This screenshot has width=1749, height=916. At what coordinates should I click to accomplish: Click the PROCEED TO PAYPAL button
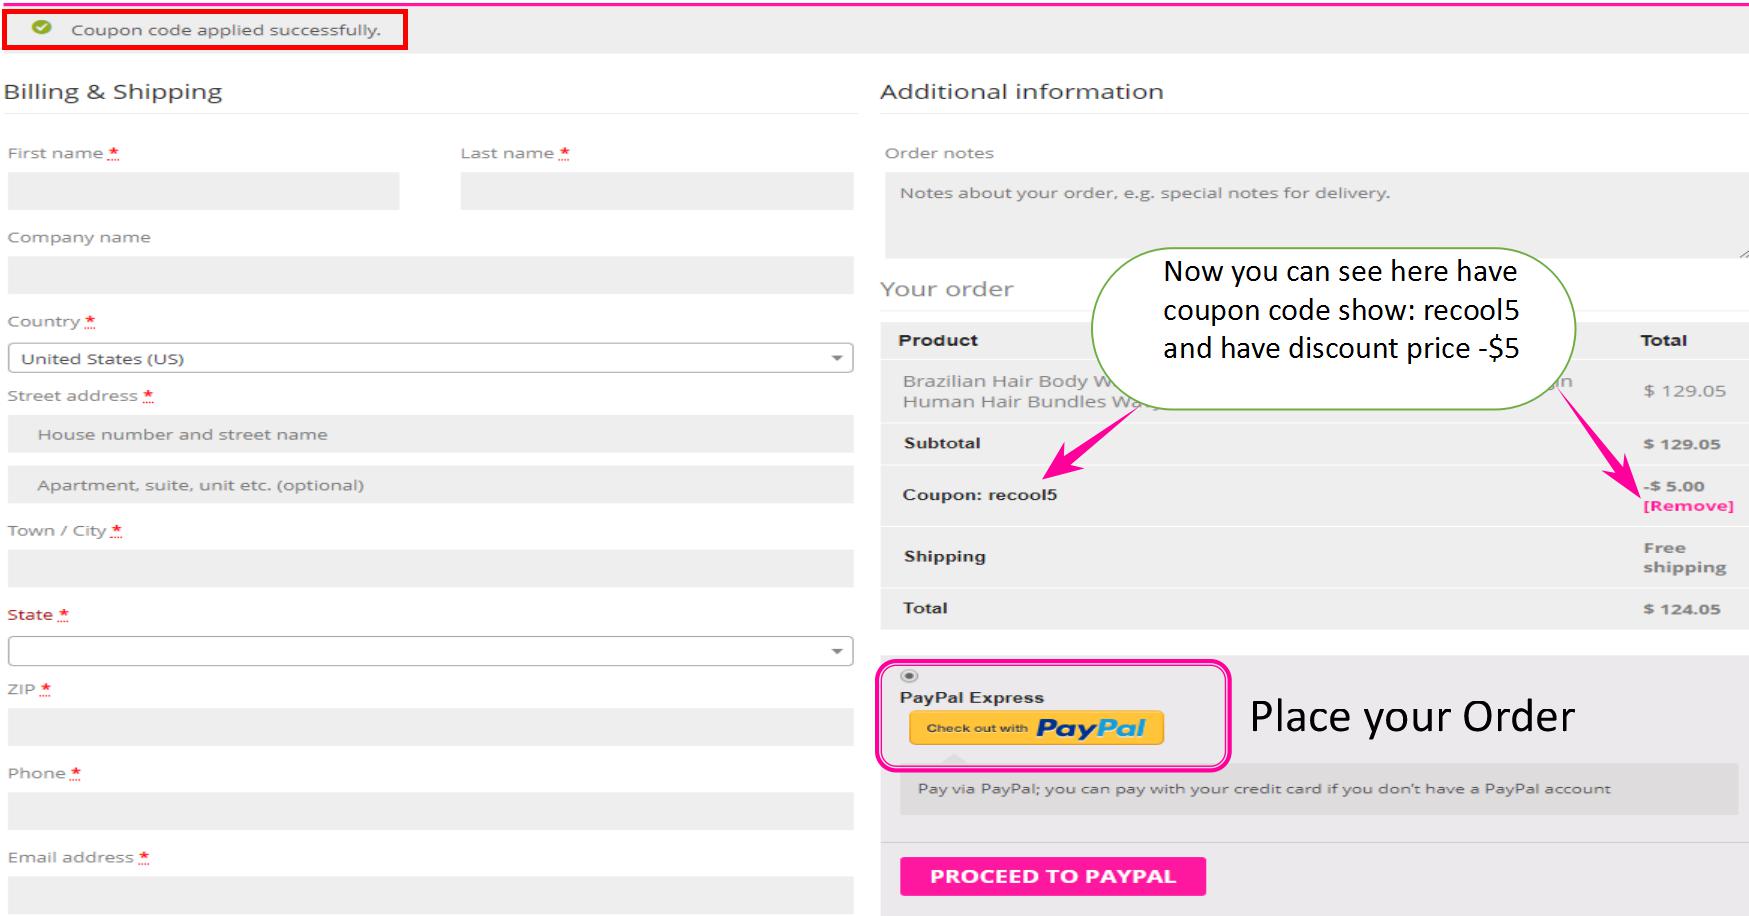(x=1053, y=876)
